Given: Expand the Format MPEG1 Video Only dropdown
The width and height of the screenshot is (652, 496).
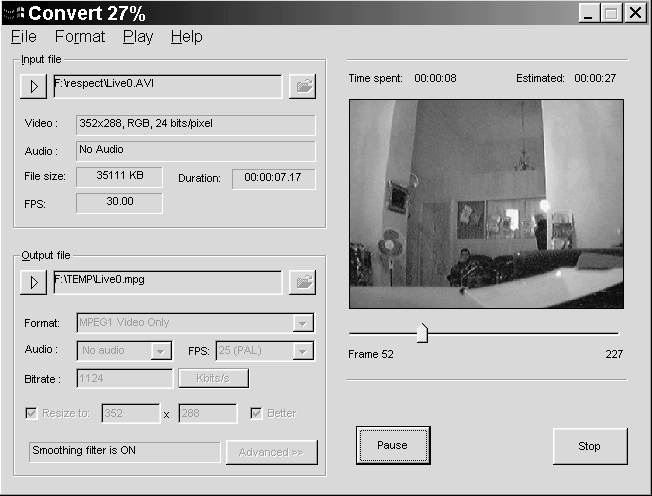Looking at the screenshot, I should point(303,323).
